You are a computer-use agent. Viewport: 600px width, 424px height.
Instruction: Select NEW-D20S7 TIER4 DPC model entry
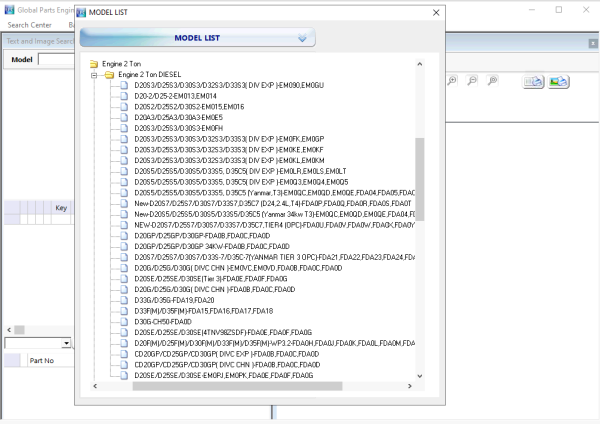coord(274,225)
